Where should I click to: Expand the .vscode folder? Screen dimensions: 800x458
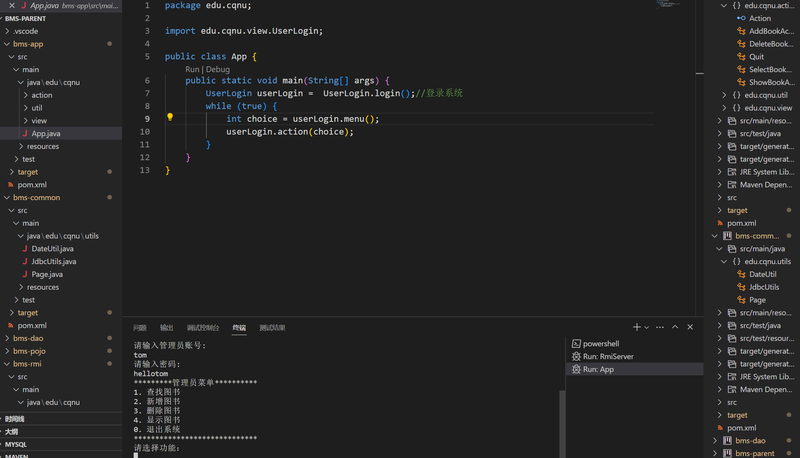[x=7, y=31]
